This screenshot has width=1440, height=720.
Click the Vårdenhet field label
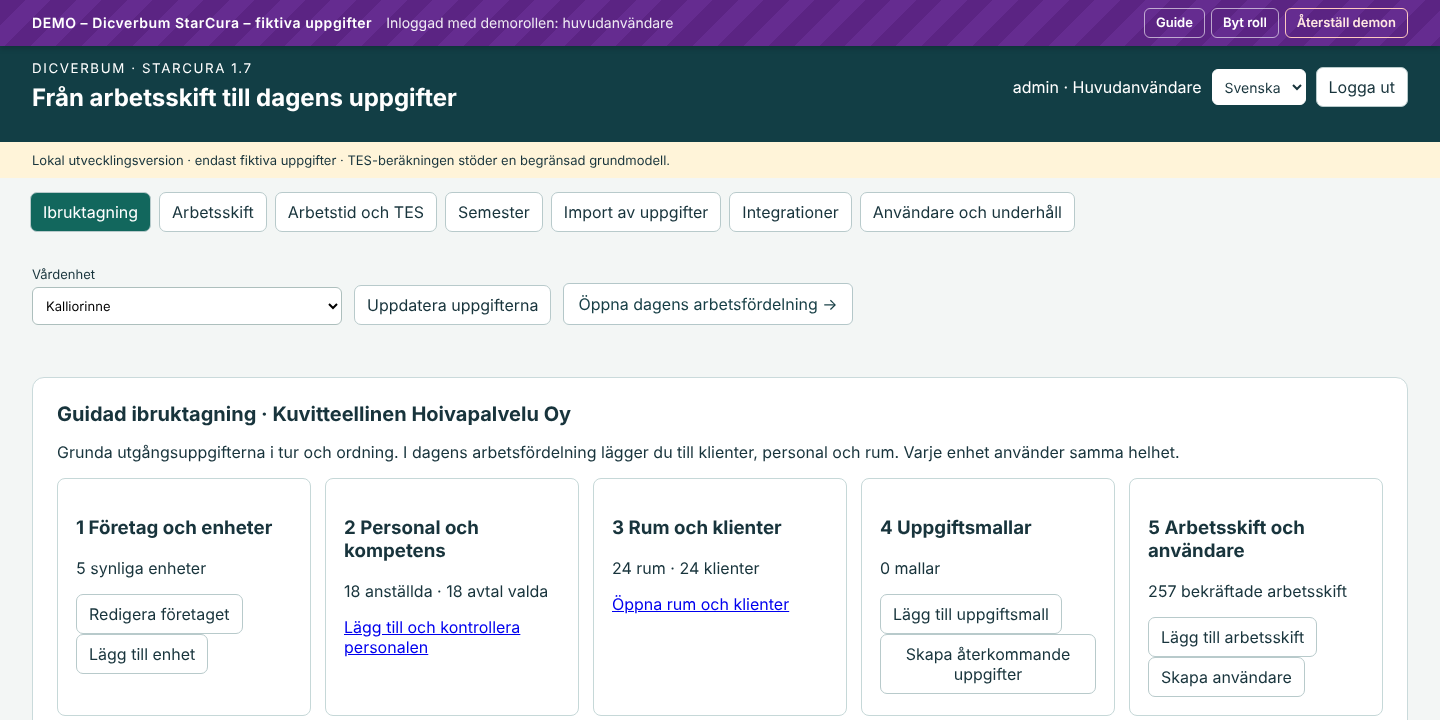tap(63, 274)
